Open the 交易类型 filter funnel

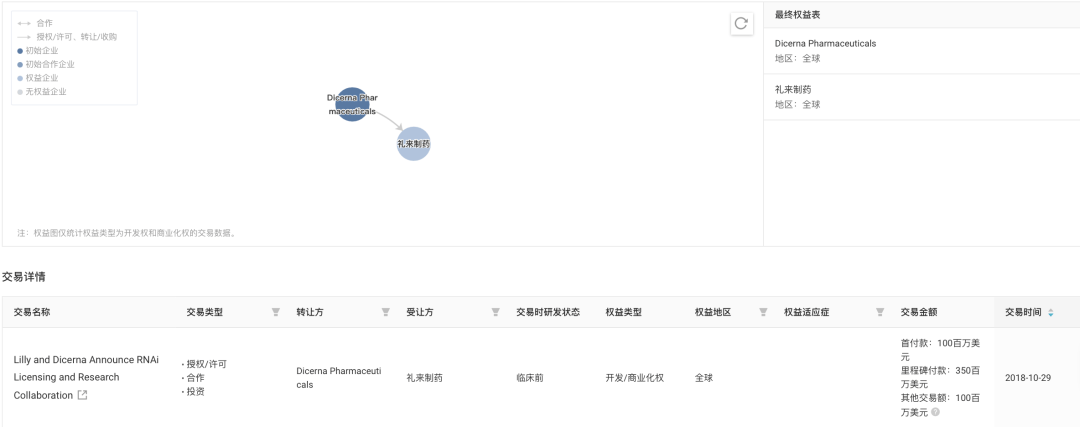[x=276, y=312]
